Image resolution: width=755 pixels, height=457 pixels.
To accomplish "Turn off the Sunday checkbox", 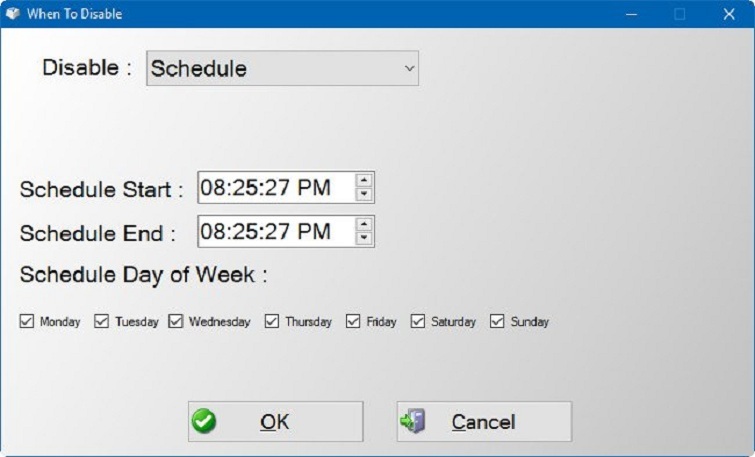I will point(497,322).
